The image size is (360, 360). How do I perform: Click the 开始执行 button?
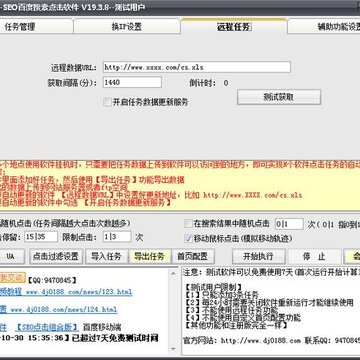click(x=258, y=256)
